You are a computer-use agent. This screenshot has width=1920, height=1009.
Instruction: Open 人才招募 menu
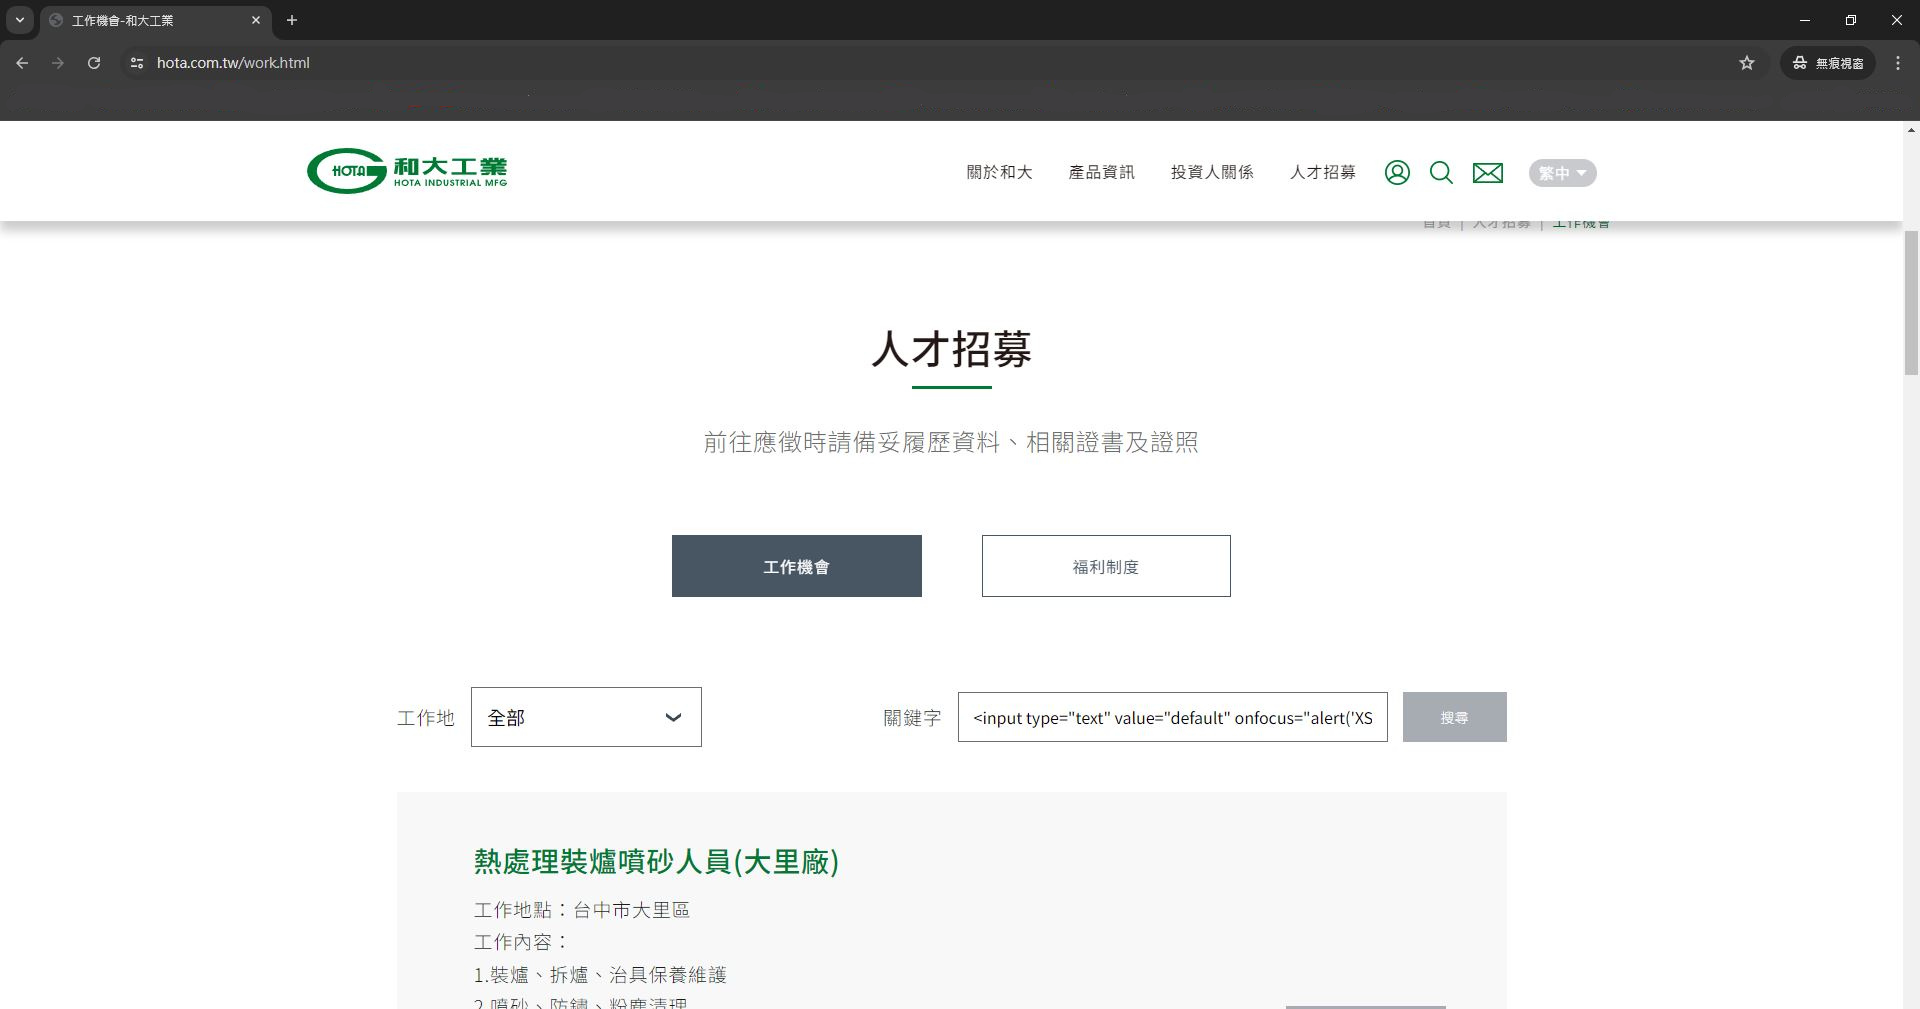click(x=1322, y=172)
